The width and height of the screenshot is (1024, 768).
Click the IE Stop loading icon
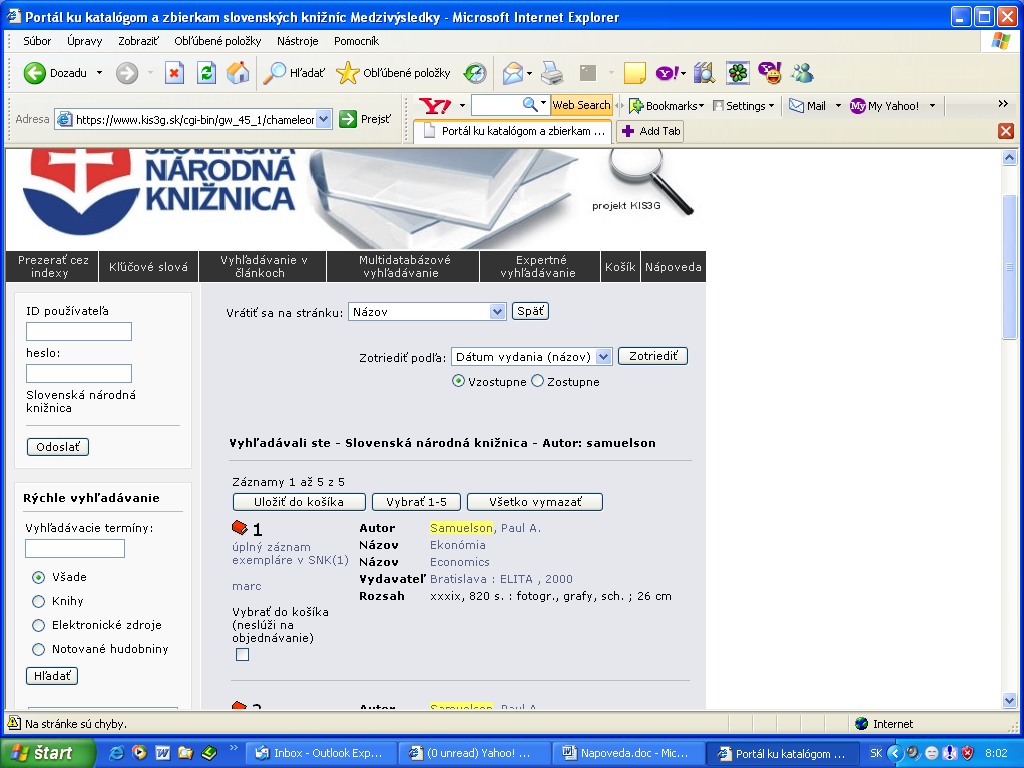(x=174, y=73)
